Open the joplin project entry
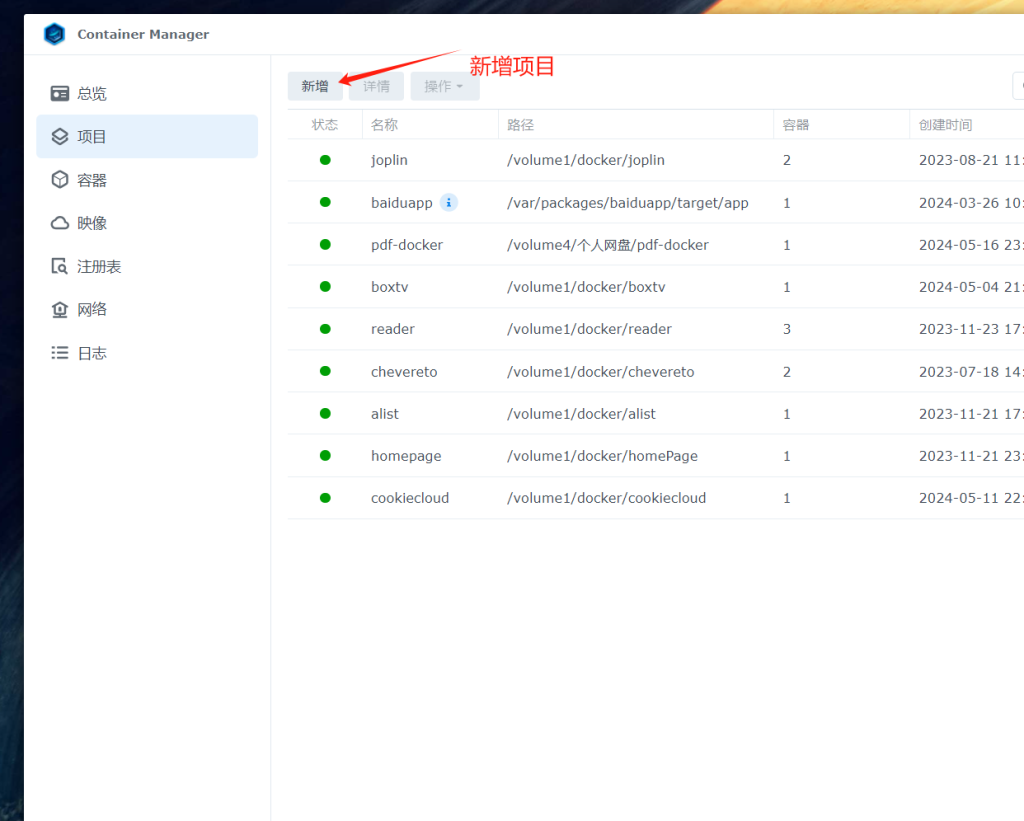 389,160
